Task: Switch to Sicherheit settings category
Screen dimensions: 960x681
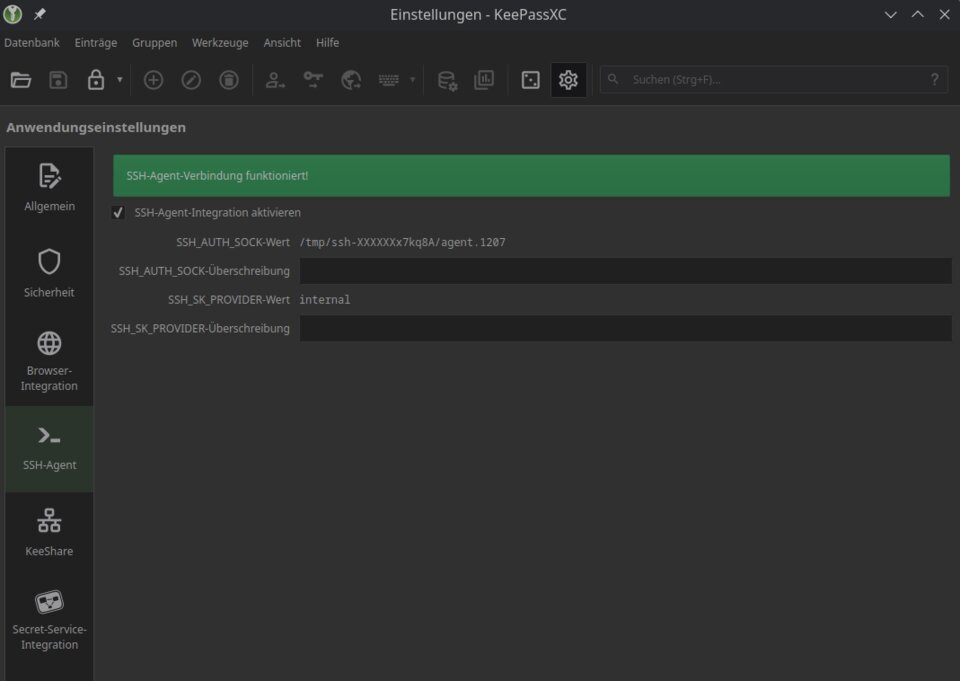Action: tap(49, 273)
